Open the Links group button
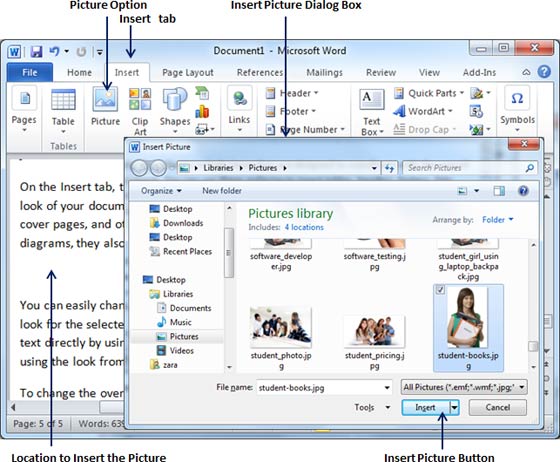Screen dimensions: 560x462 tap(239, 109)
